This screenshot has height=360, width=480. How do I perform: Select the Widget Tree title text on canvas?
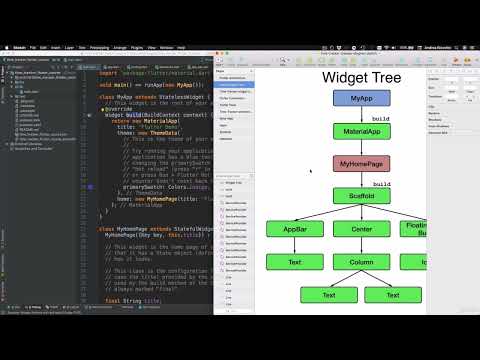362,78
